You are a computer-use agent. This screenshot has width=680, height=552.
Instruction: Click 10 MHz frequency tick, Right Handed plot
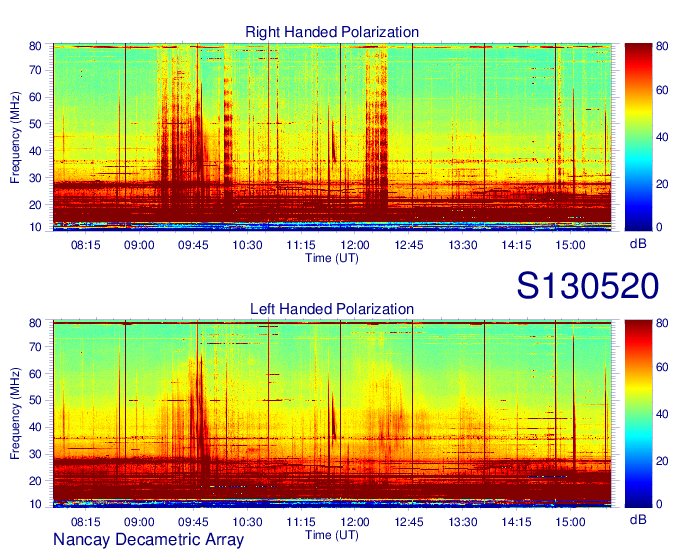[x=35, y=227]
